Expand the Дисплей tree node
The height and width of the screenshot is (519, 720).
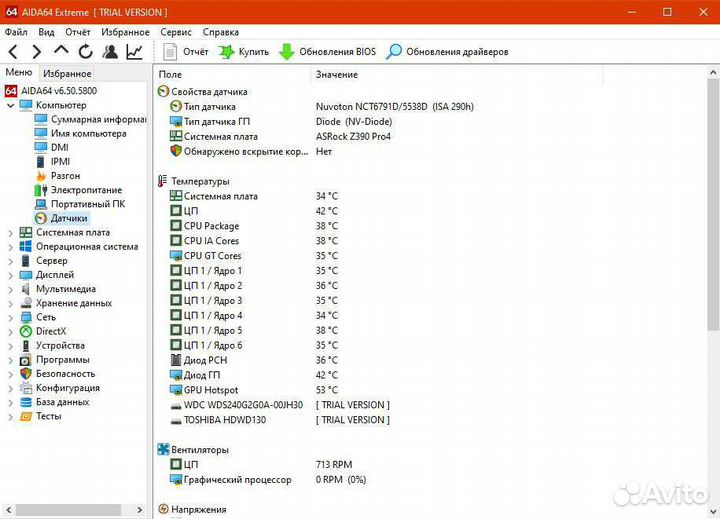(x=11, y=276)
